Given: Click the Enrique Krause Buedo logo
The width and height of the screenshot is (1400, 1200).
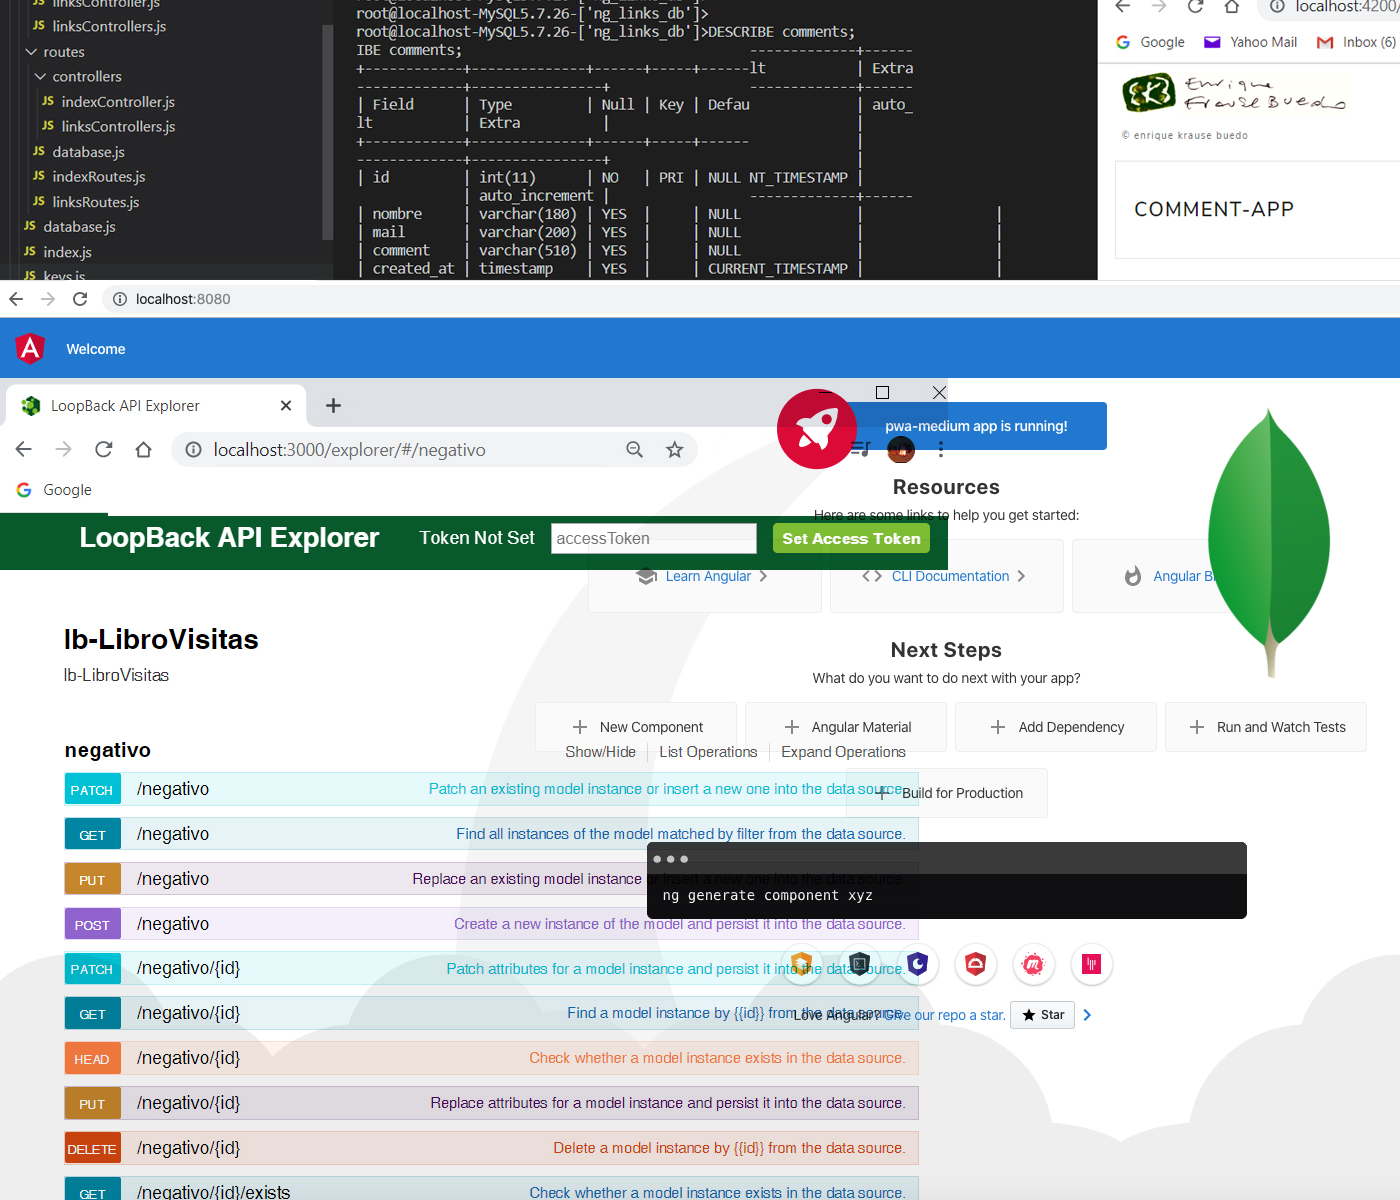Looking at the screenshot, I should [x=1235, y=93].
